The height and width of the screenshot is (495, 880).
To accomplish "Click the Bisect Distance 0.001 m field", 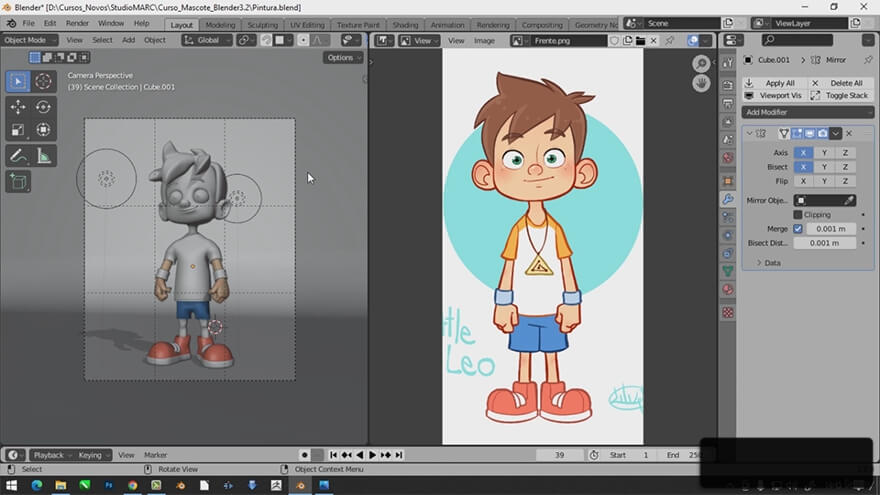I will click(x=824, y=243).
